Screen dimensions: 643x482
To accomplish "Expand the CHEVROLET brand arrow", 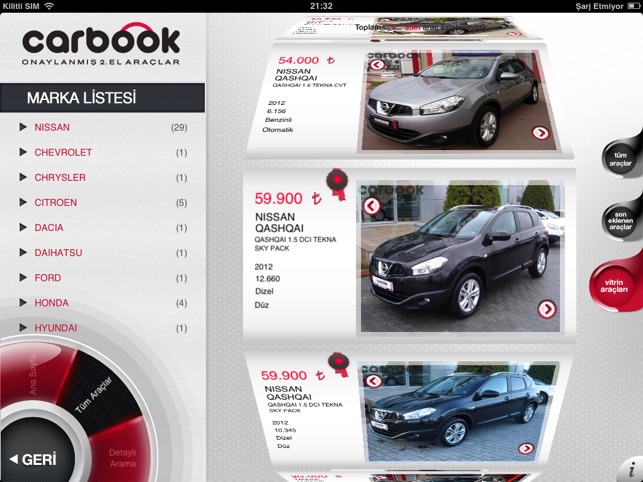I will pyautogui.click(x=23, y=152).
